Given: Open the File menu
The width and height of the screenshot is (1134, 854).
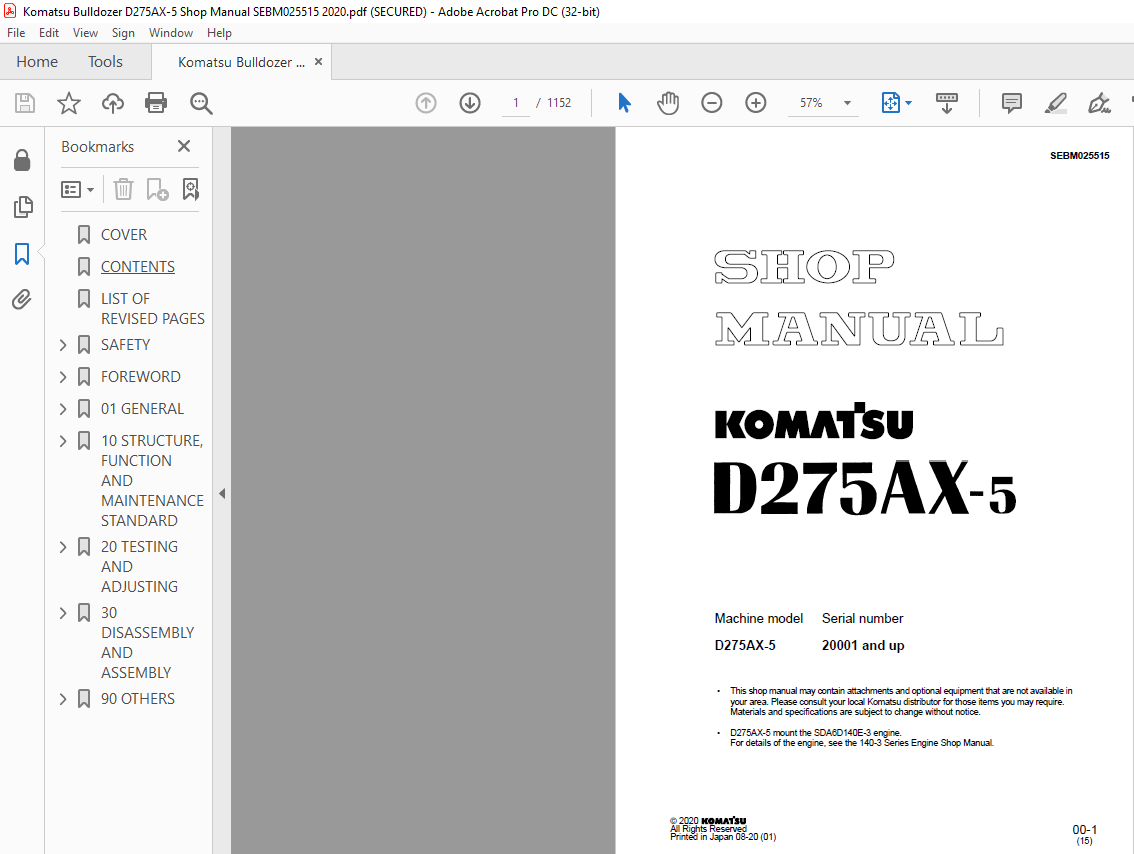Looking at the screenshot, I should click(16, 33).
